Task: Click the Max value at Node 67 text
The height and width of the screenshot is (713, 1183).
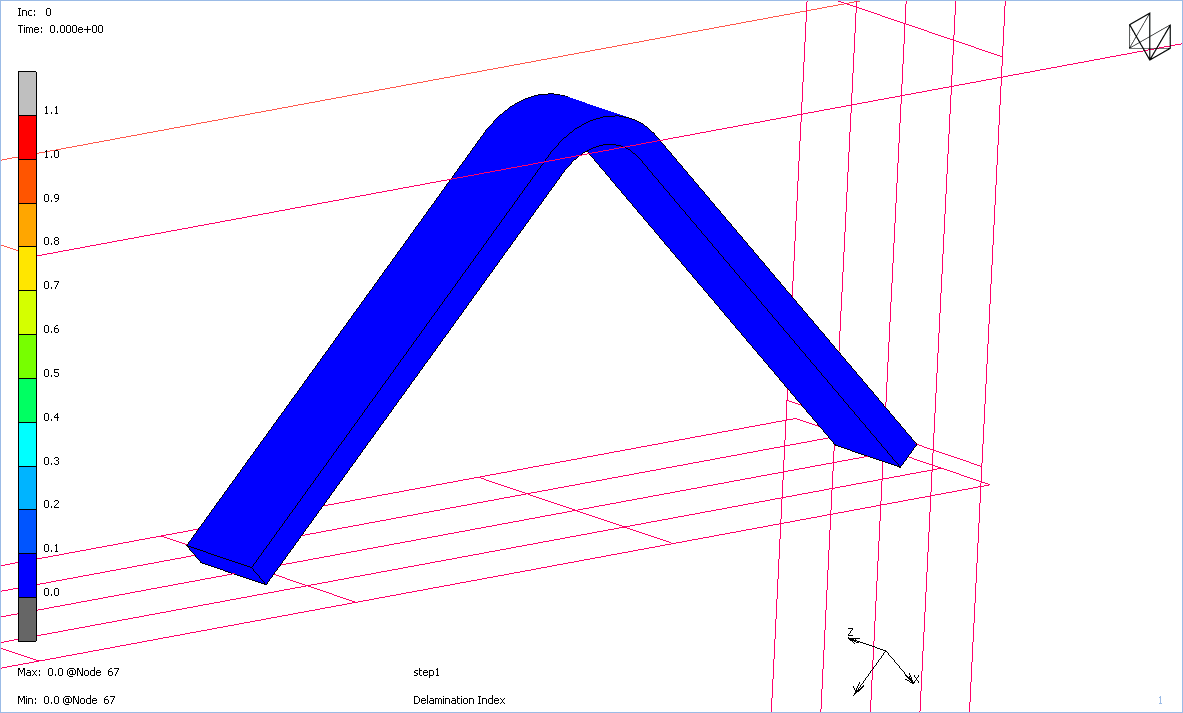Action: pyautogui.click(x=68, y=672)
